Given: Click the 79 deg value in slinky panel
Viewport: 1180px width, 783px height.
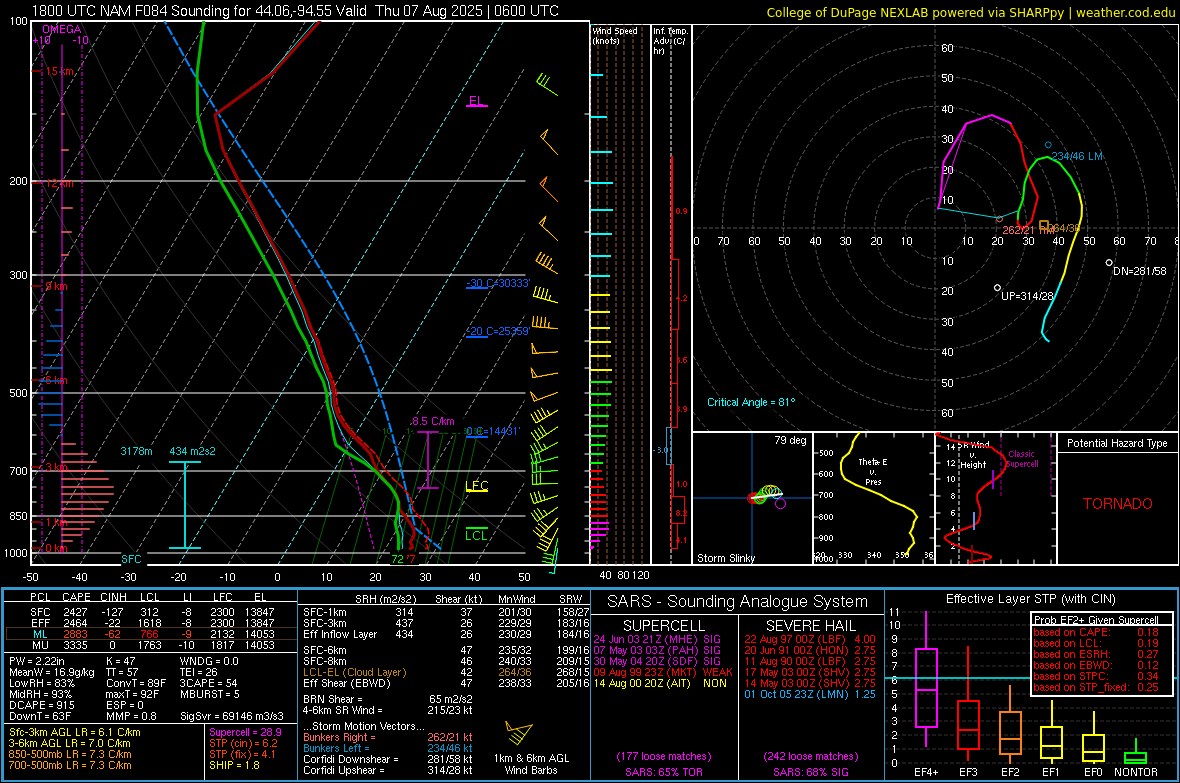Looking at the screenshot, I should (790, 440).
